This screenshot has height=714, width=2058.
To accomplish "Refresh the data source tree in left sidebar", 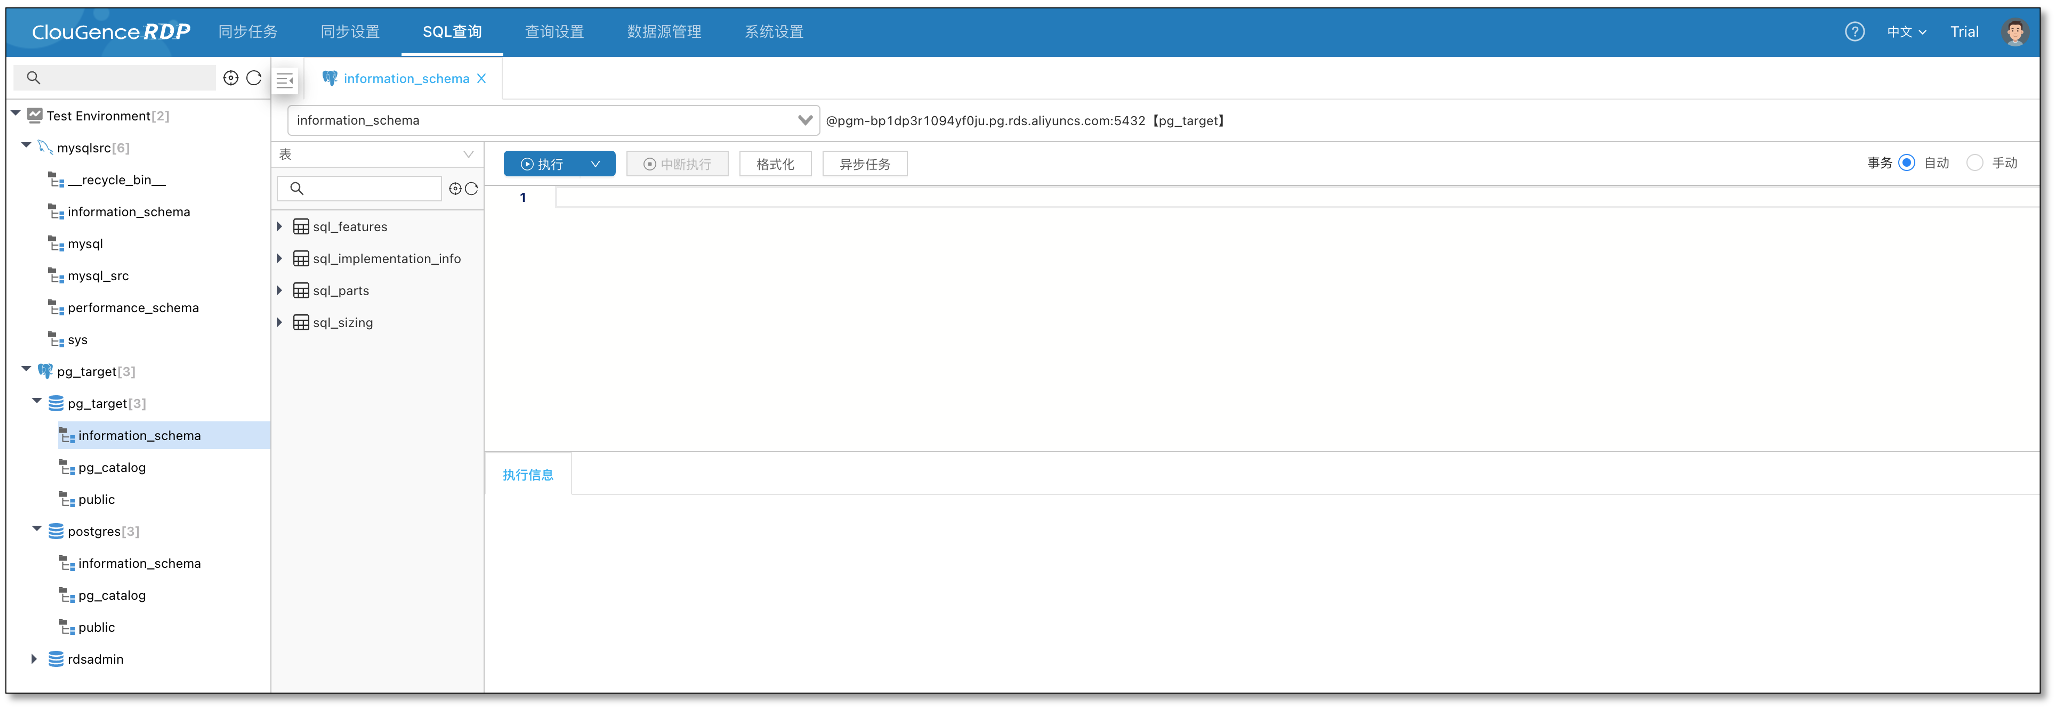I will 254,78.
